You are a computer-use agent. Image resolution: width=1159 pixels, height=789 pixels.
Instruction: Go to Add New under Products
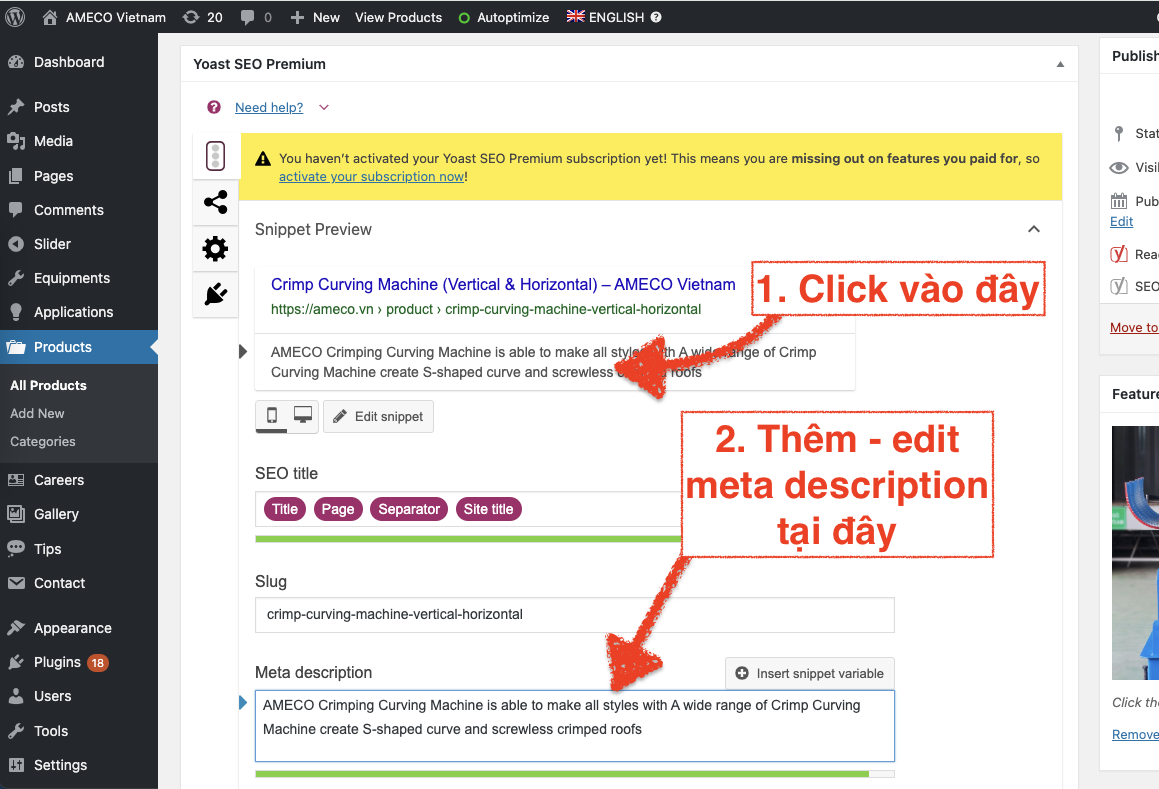(x=37, y=413)
